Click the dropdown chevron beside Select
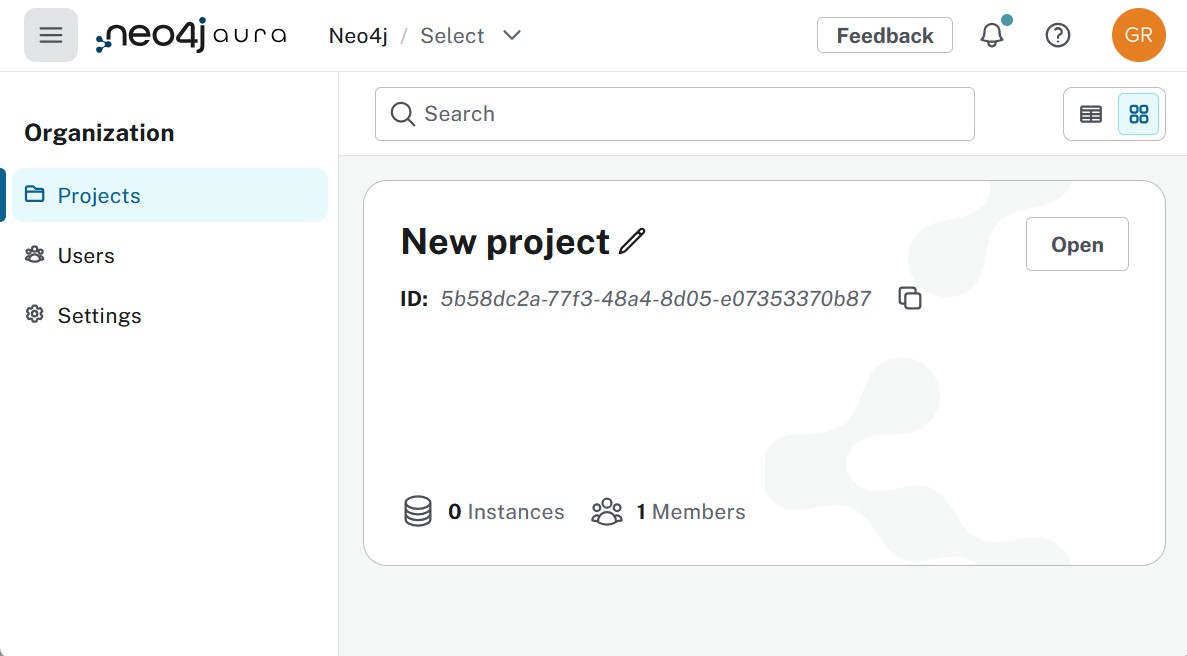This screenshot has height=656, width=1187. (x=512, y=36)
